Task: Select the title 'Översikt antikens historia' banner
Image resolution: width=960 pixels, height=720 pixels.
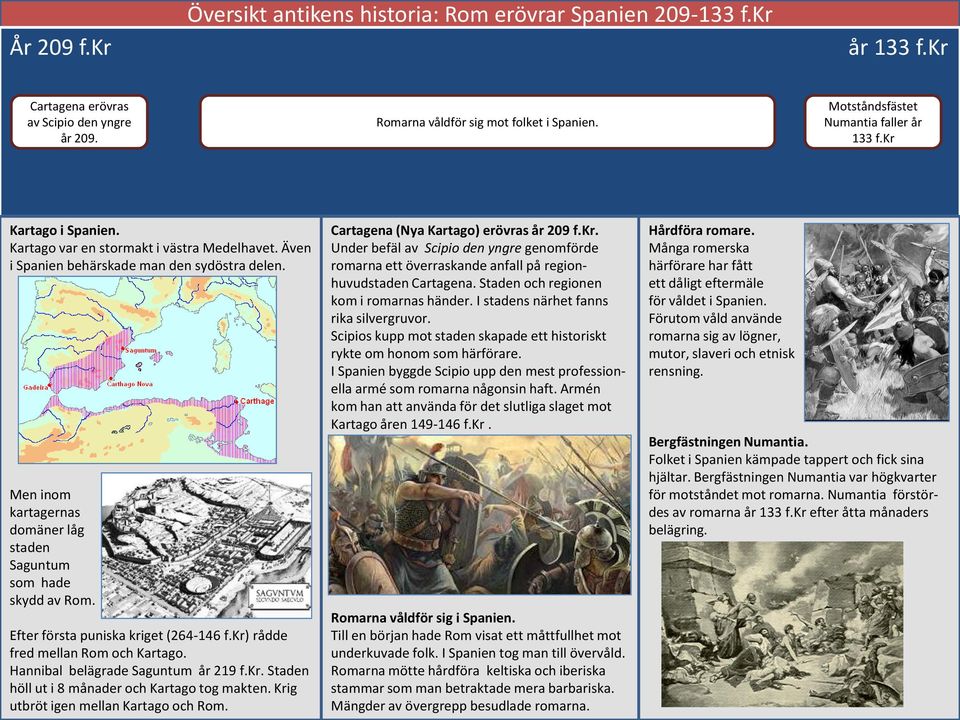Action: click(x=480, y=13)
